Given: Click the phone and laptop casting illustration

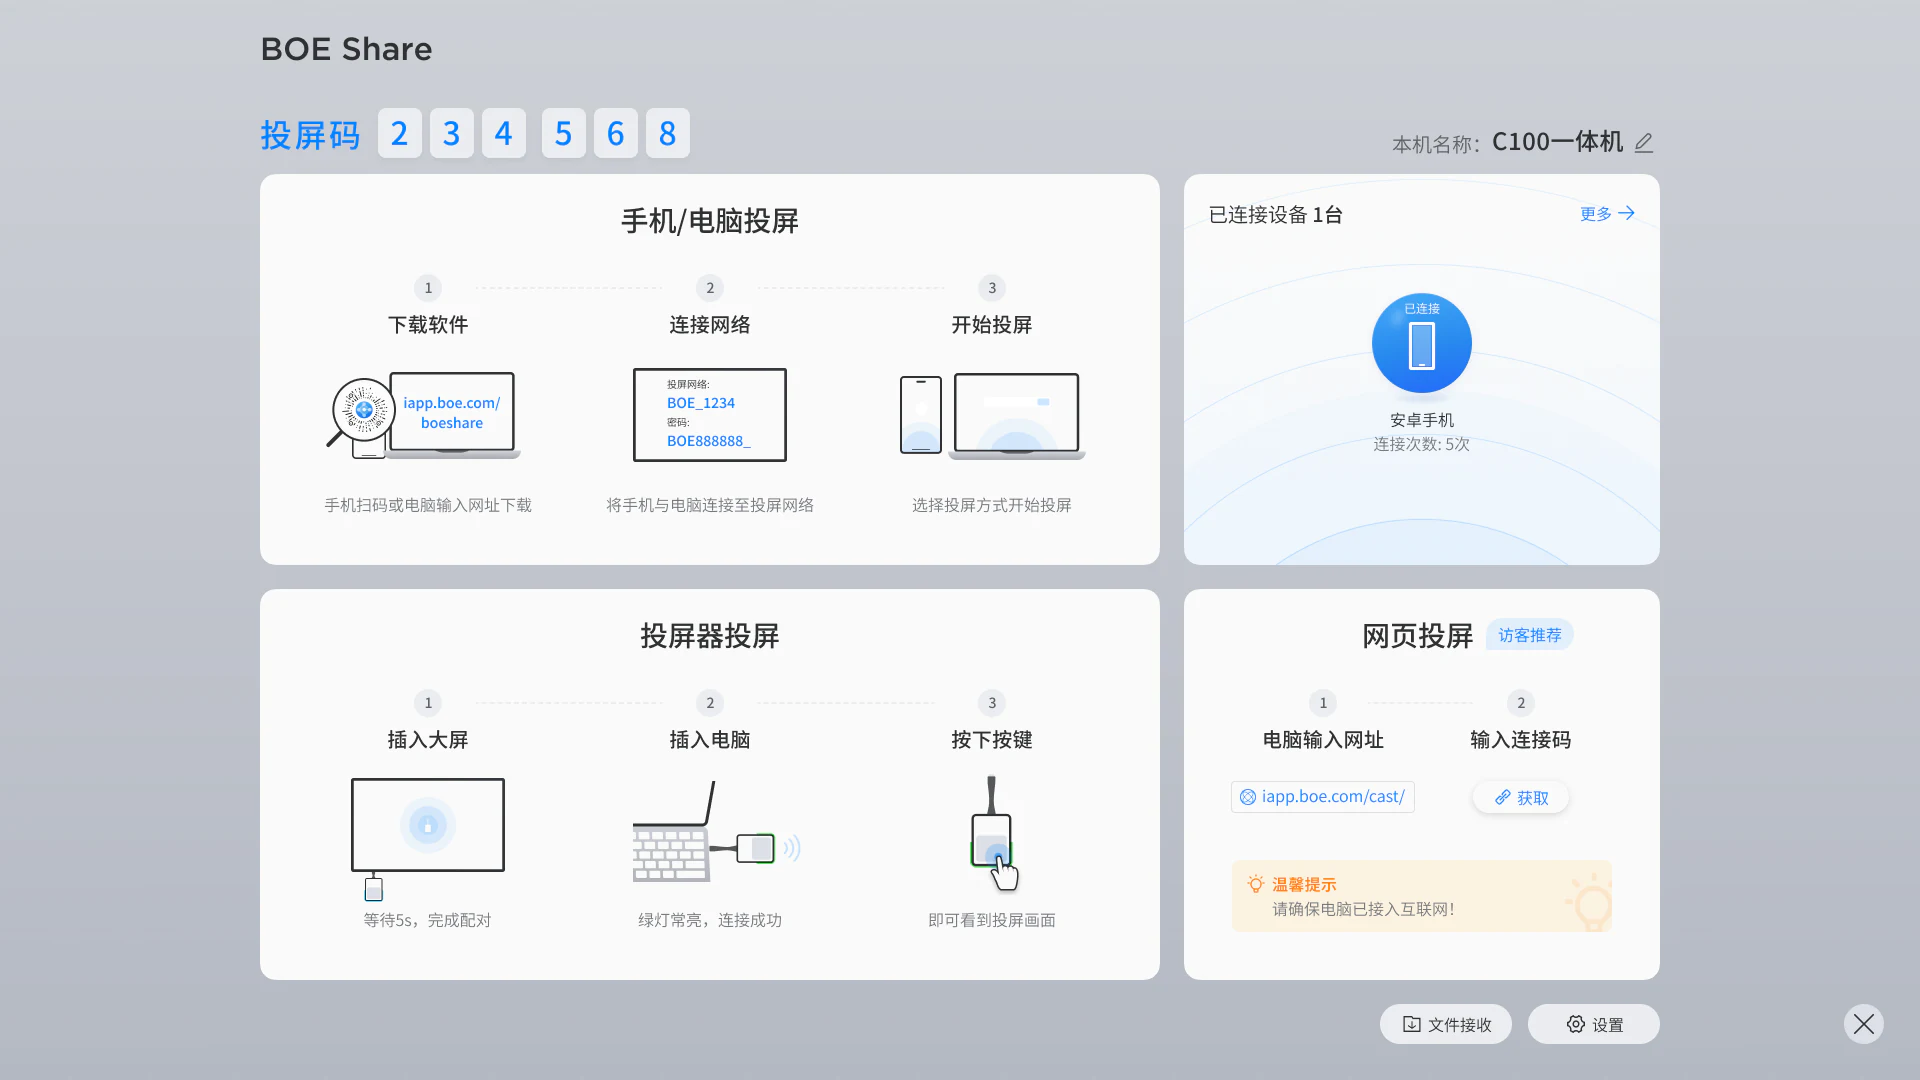Looking at the screenshot, I should tap(992, 415).
